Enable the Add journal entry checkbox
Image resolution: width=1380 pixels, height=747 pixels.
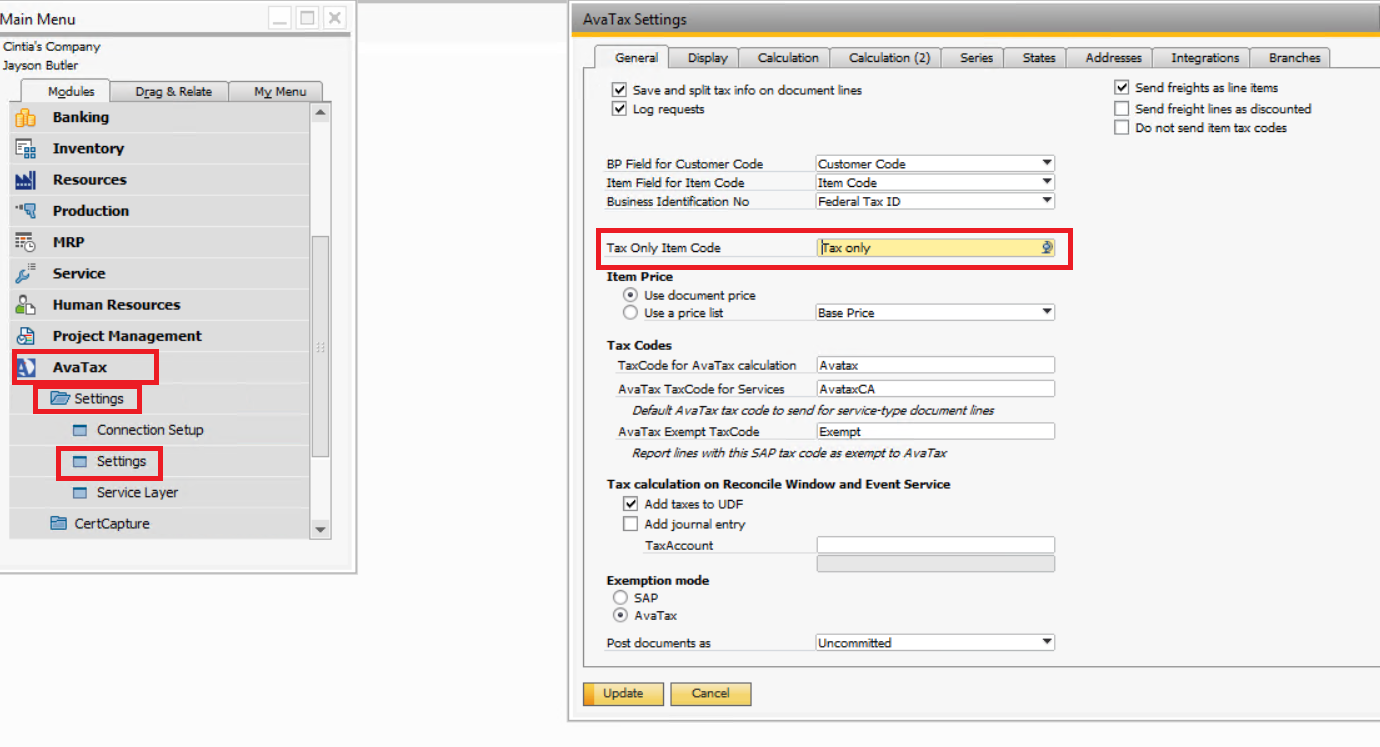click(x=630, y=524)
